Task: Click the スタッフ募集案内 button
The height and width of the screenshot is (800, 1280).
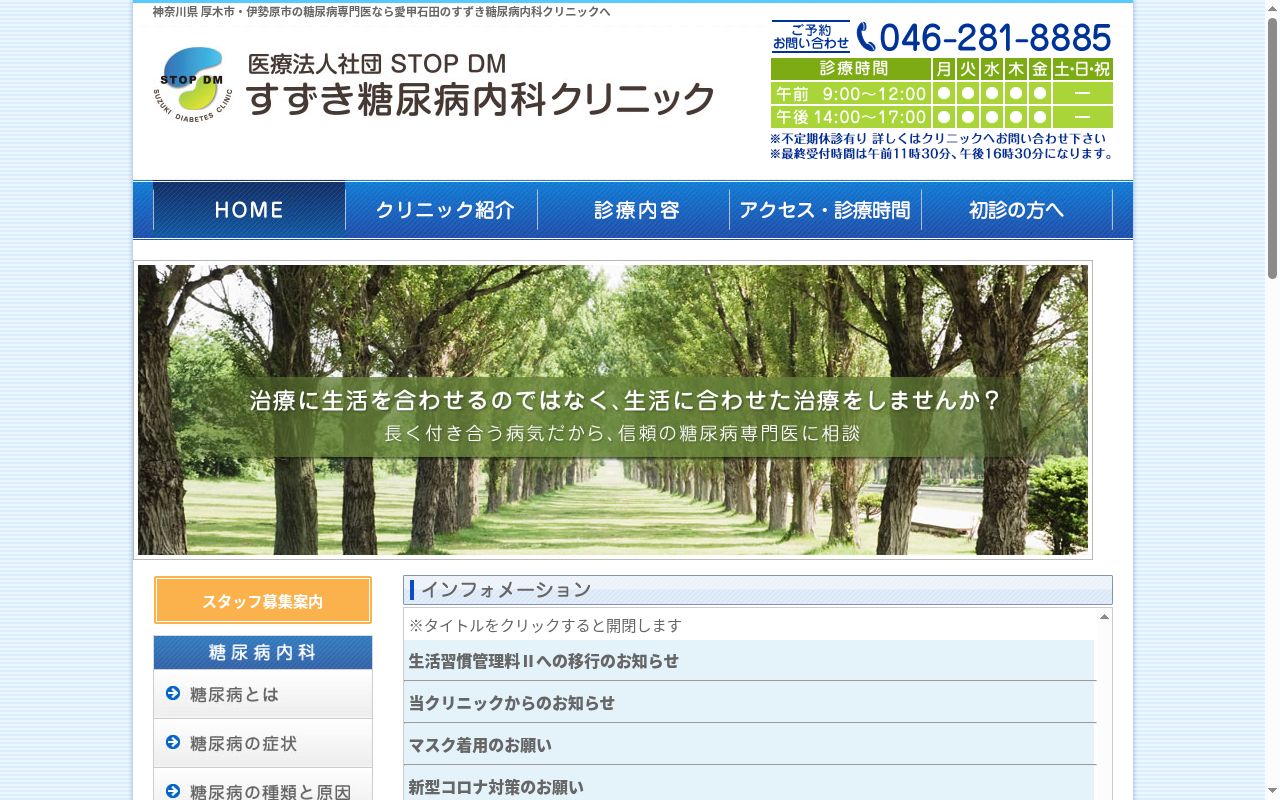Action: click(263, 601)
